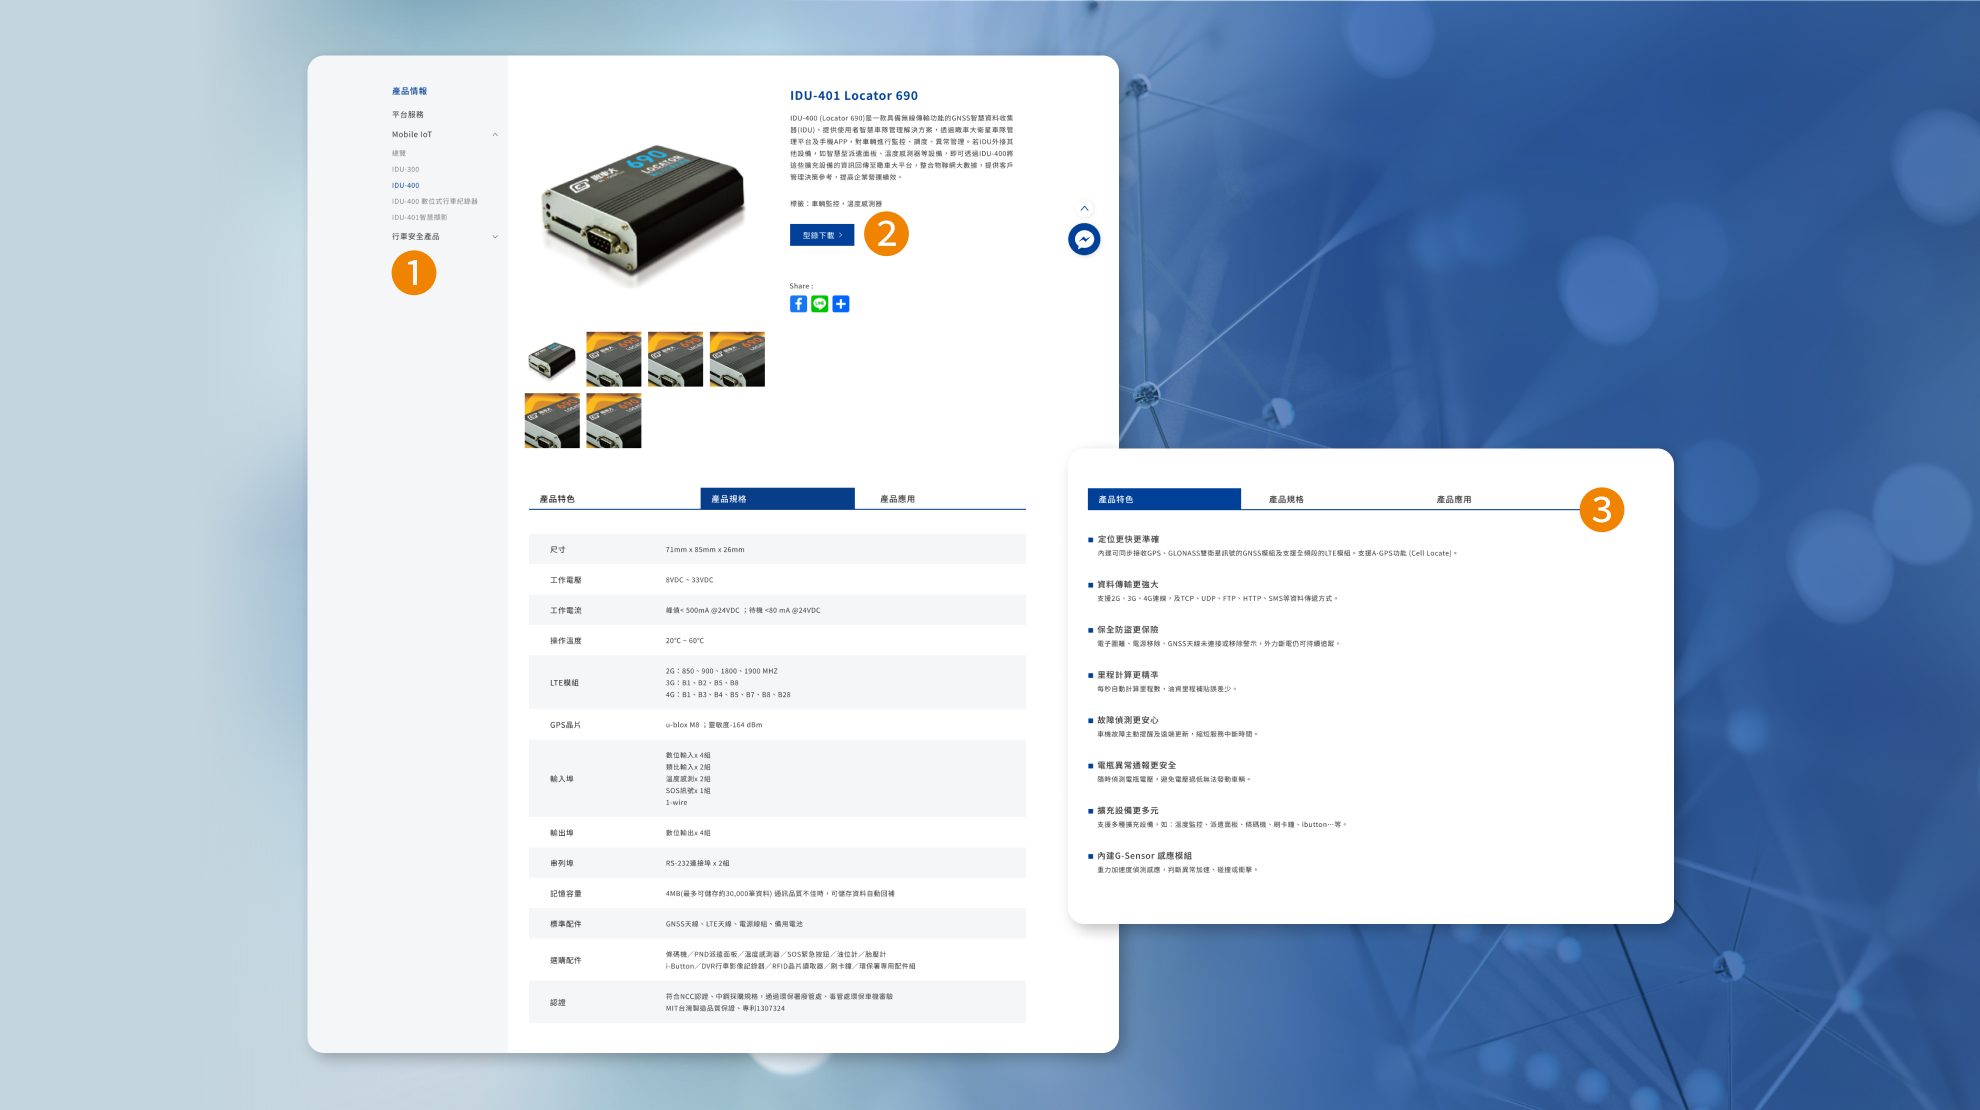
Task: Select the second gallery thumbnail
Action: [614, 359]
